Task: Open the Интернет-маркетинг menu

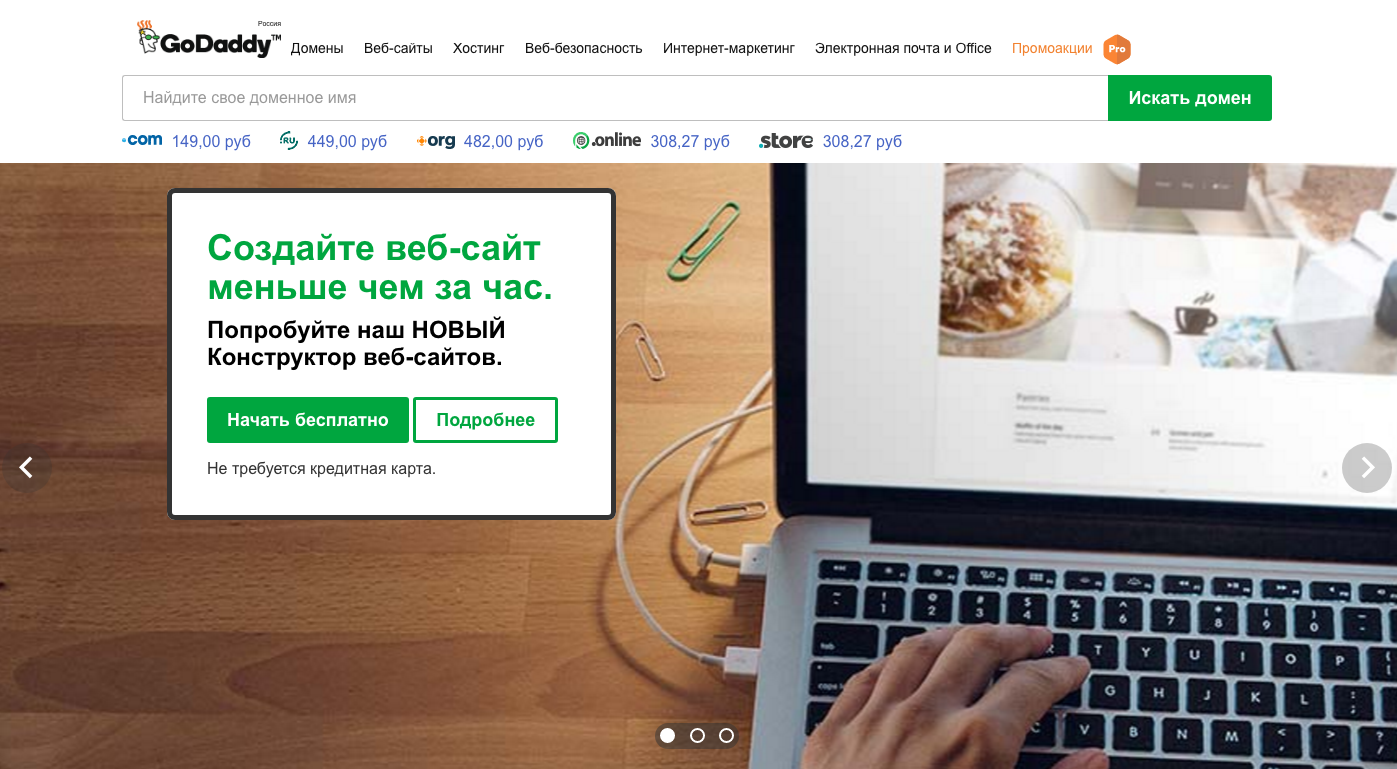Action: pyautogui.click(x=728, y=48)
